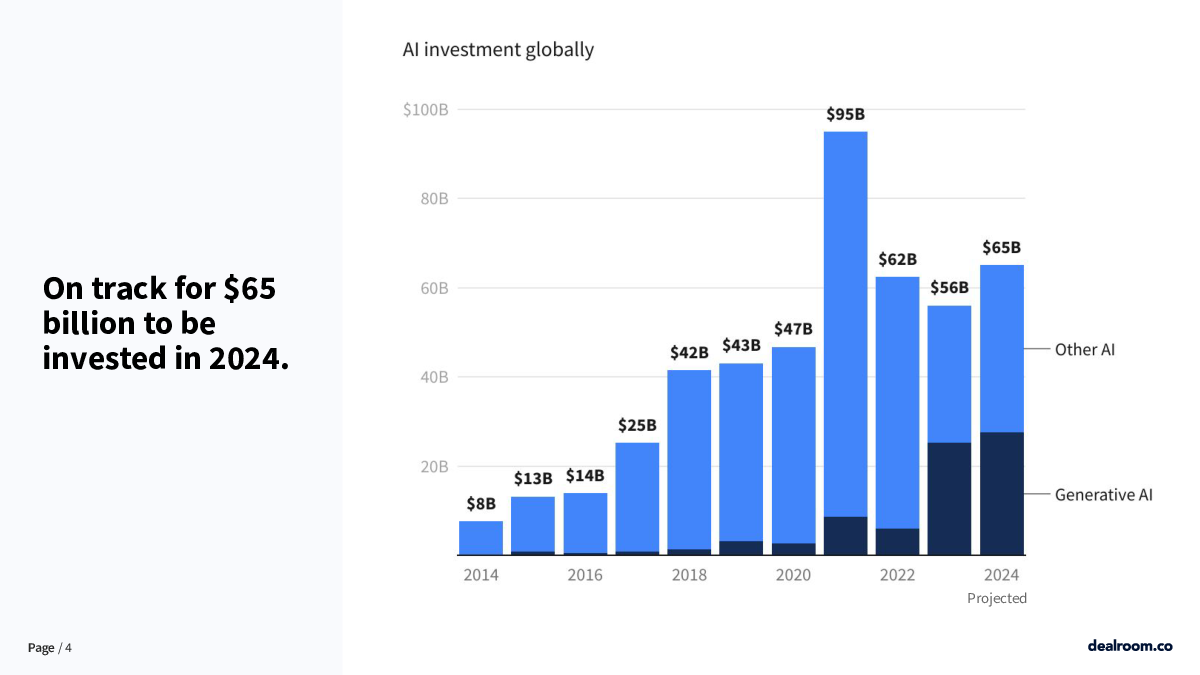This screenshot has height=675, width=1200.
Task: Click the Other AI legend label
Action: click(x=1085, y=350)
